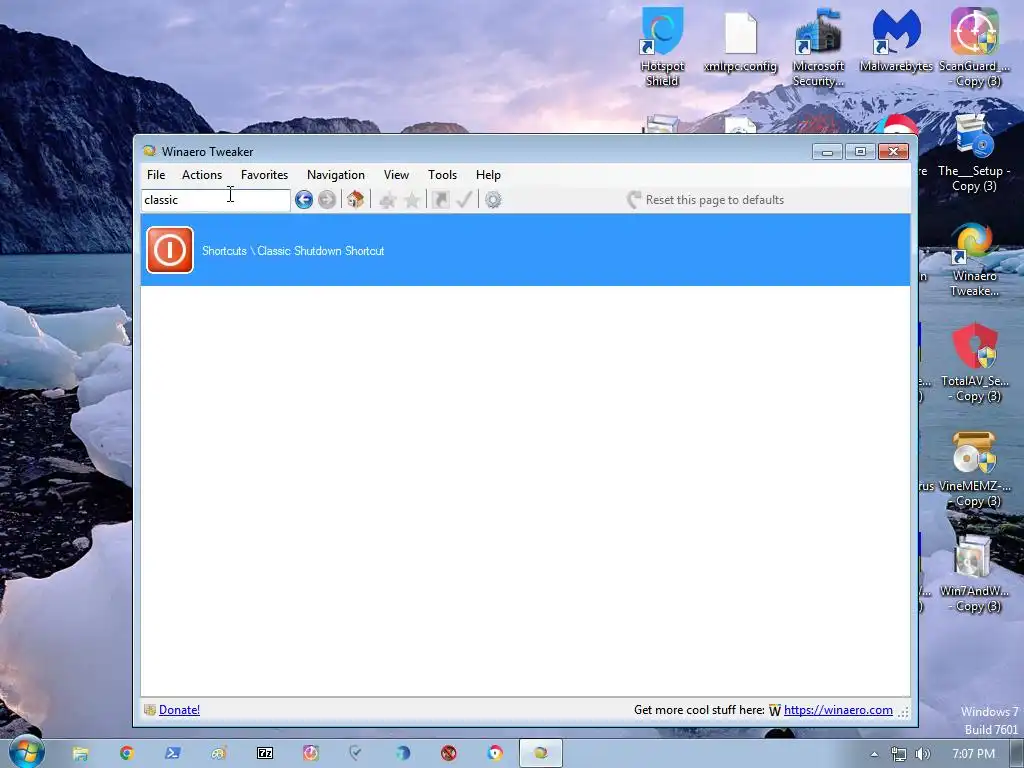1024x768 pixels.
Task: Click the gray favorites star icon
Action: 412,200
